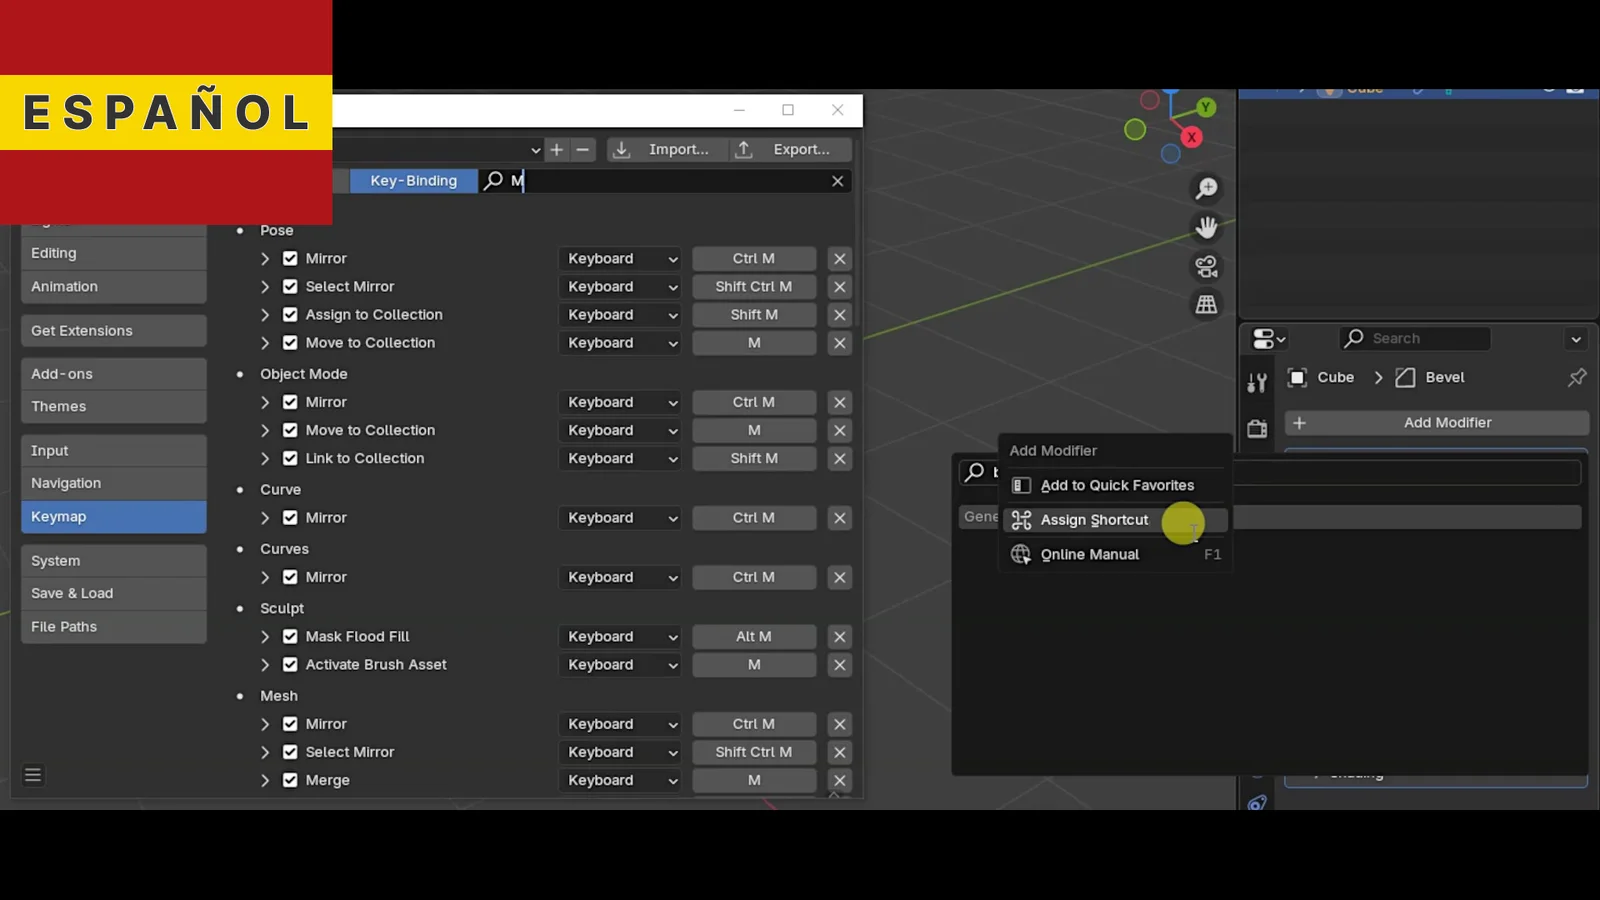Screen dimensions: 1600x900
Task: Click the properties Search field
Action: coord(1416,339)
